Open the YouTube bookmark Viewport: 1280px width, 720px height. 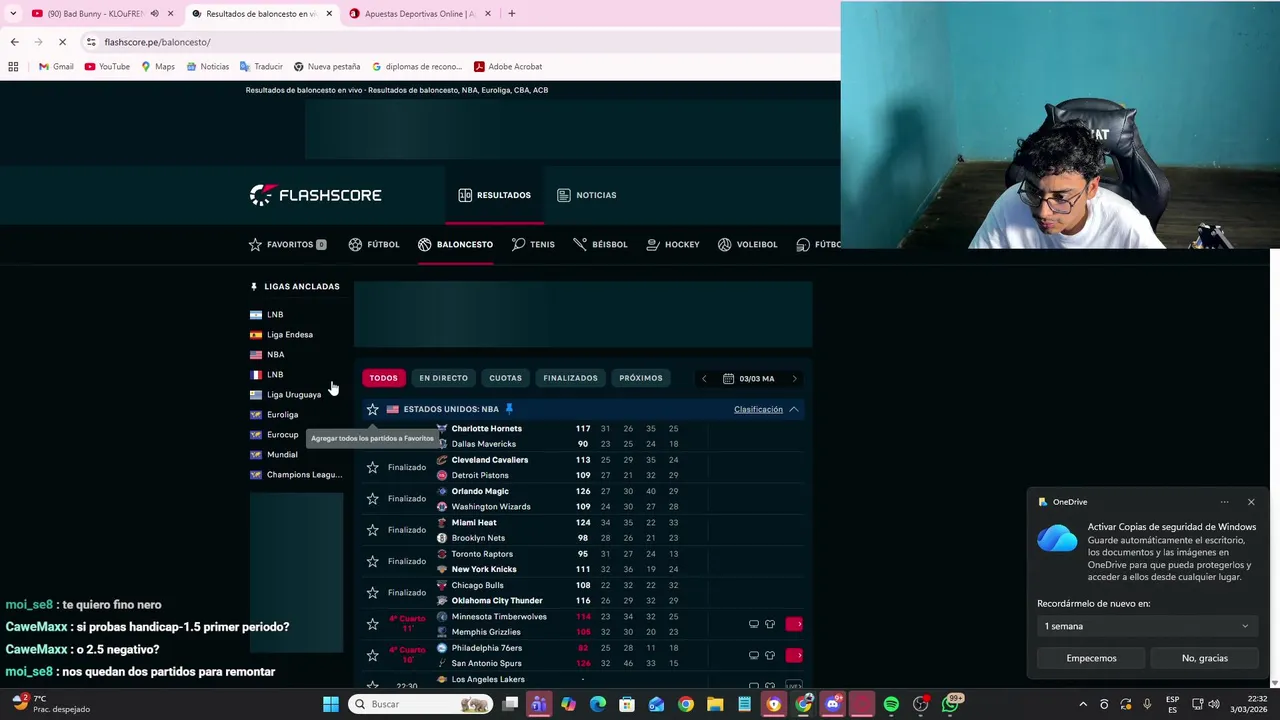[107, 67]
